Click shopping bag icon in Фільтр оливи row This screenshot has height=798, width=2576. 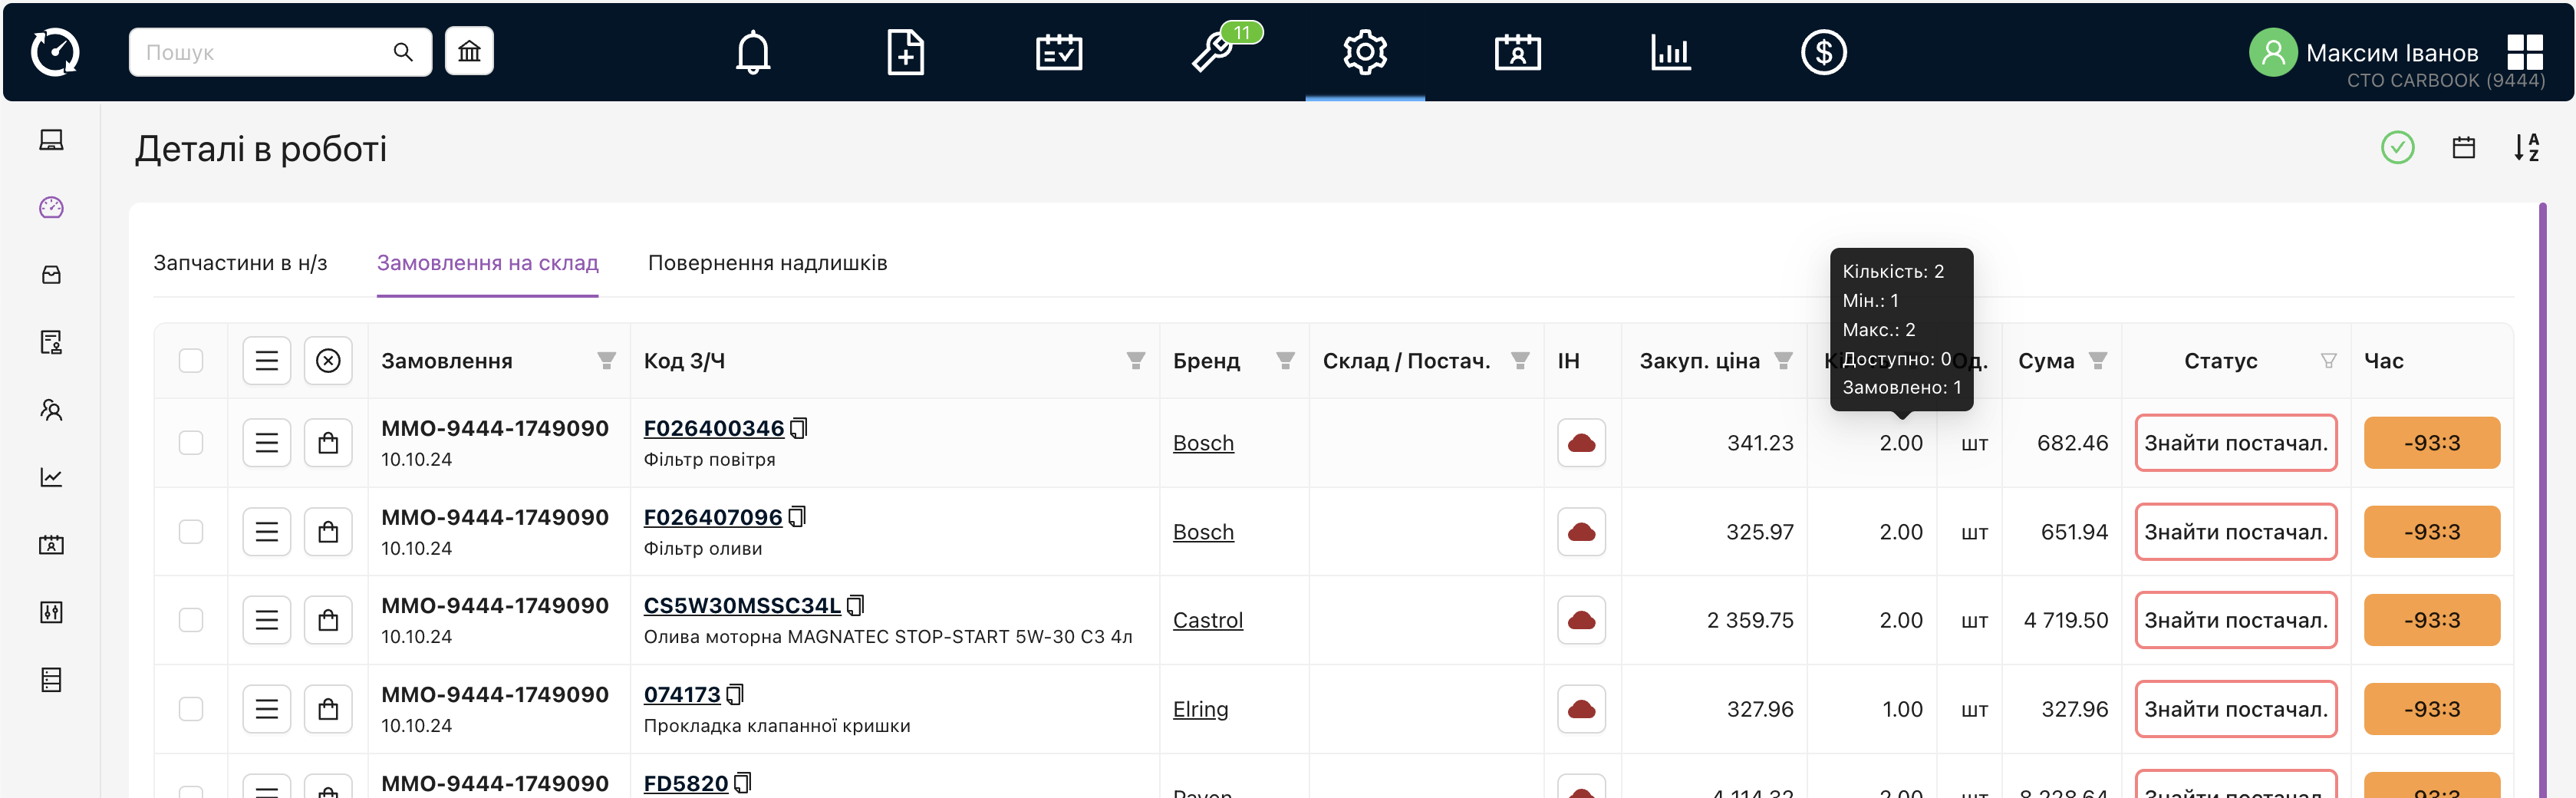click(x=328, y=532)
